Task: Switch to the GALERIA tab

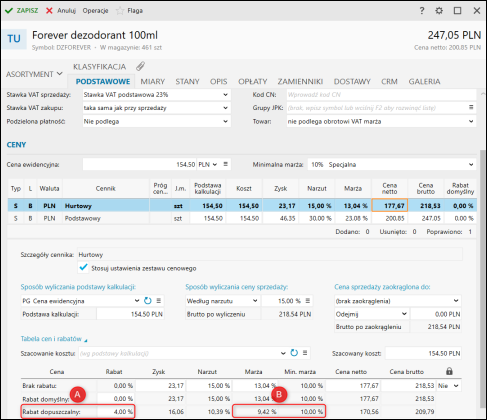Action: (x=424, y=81)
